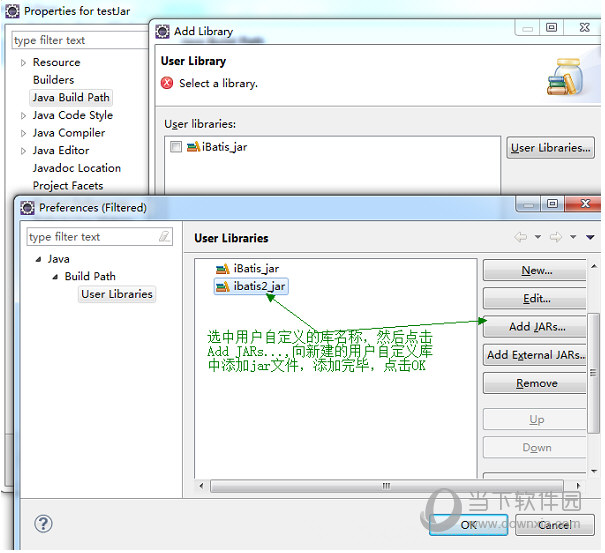Collapse the Java tree node in Preferences
Viewport: 605px width, 553px height.
click(x=39, y=259)
